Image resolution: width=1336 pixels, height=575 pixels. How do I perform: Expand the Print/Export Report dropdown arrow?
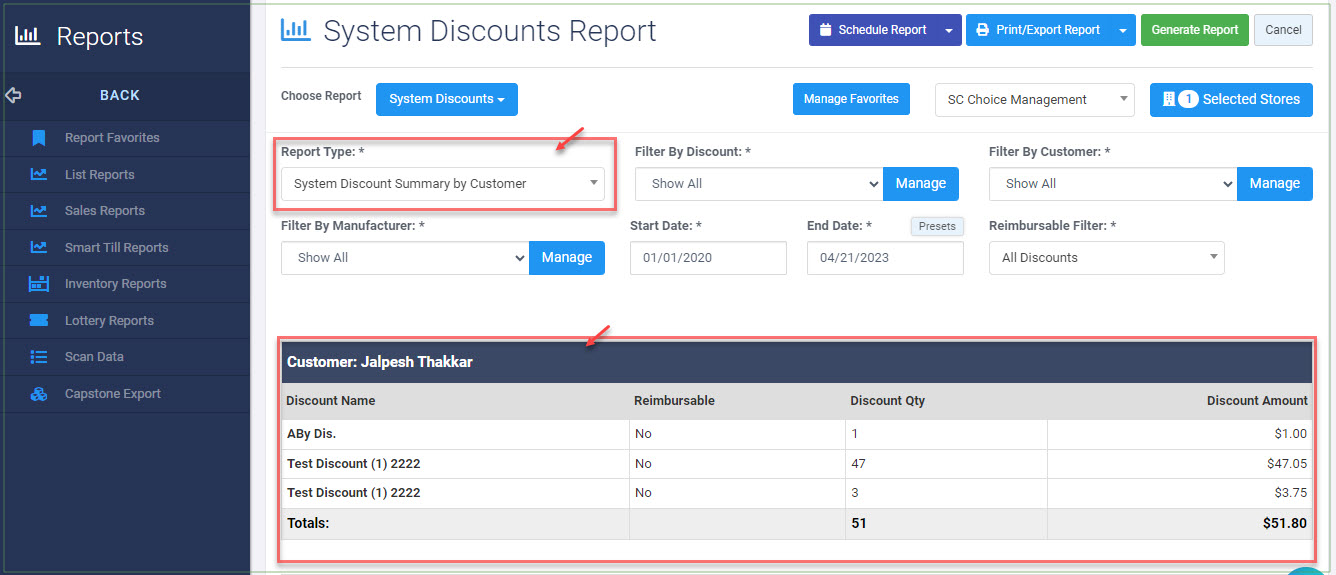pyautogui.click(x=1124, y=30)
